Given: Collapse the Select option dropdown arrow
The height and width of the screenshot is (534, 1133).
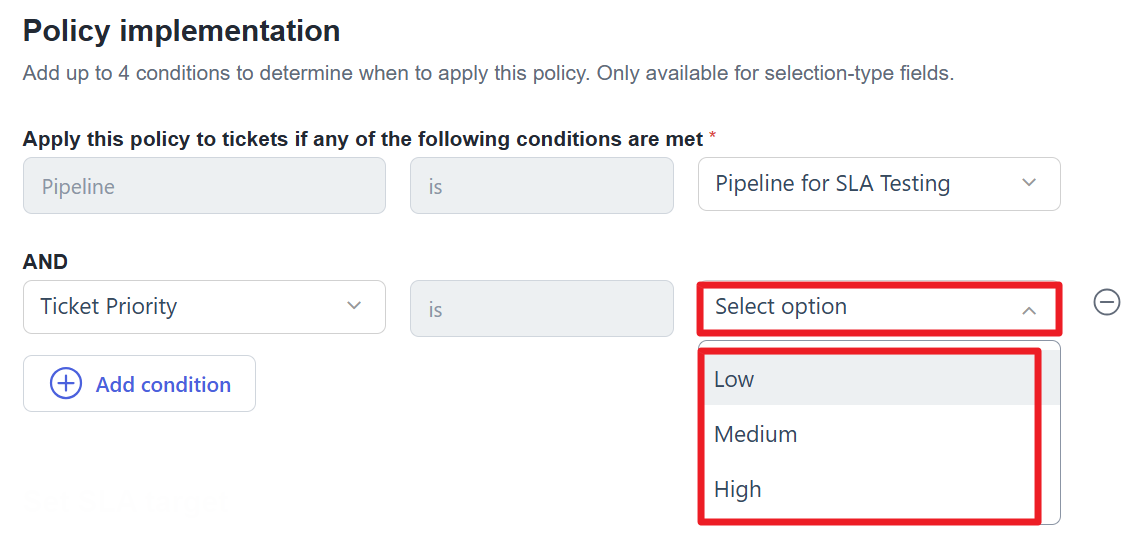Looking at the screenshot, I should tap(1028, 311).
